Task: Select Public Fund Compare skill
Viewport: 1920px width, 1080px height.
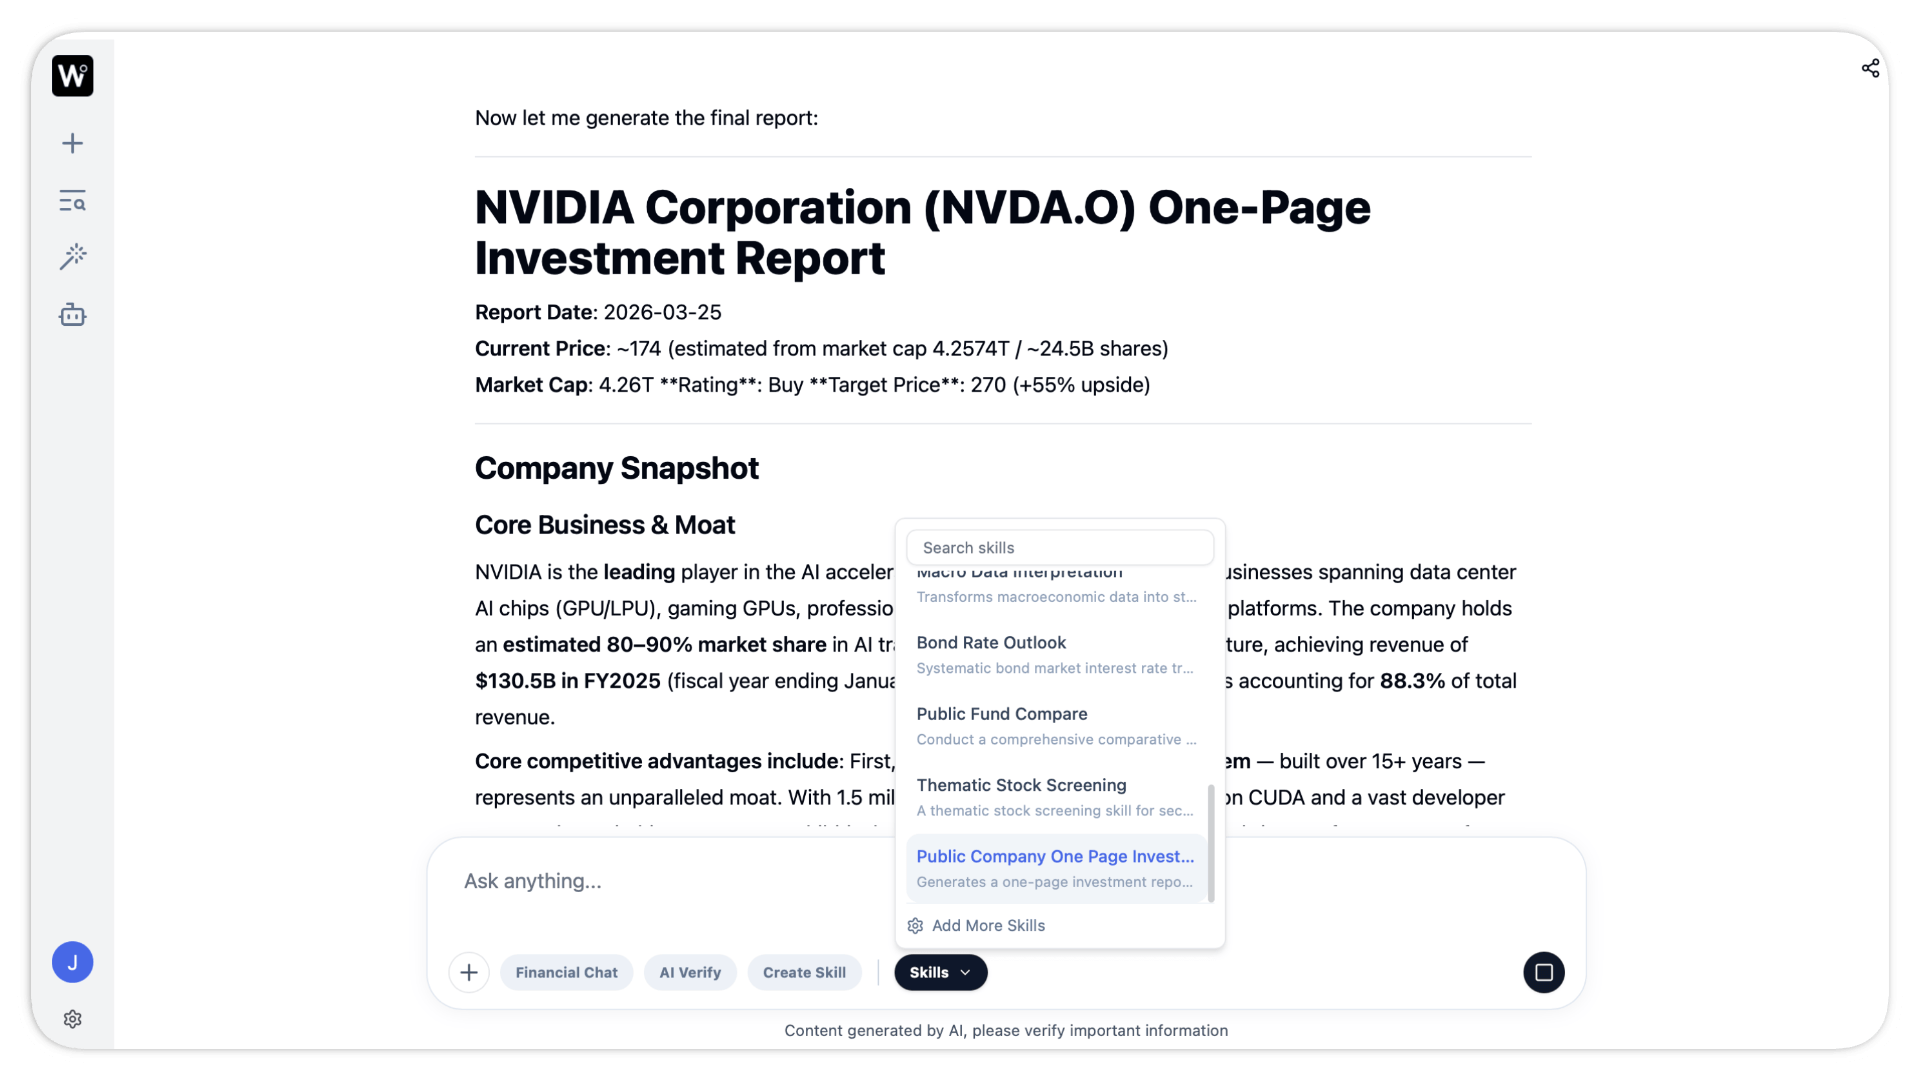Action: (x=1055, y=725)
